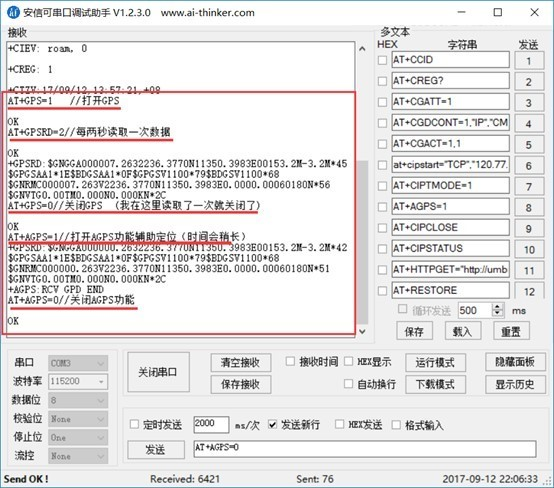
Task: Send AT+AGPS=1 using button 8
Action: pyautogui.click(x=529, y=207)
